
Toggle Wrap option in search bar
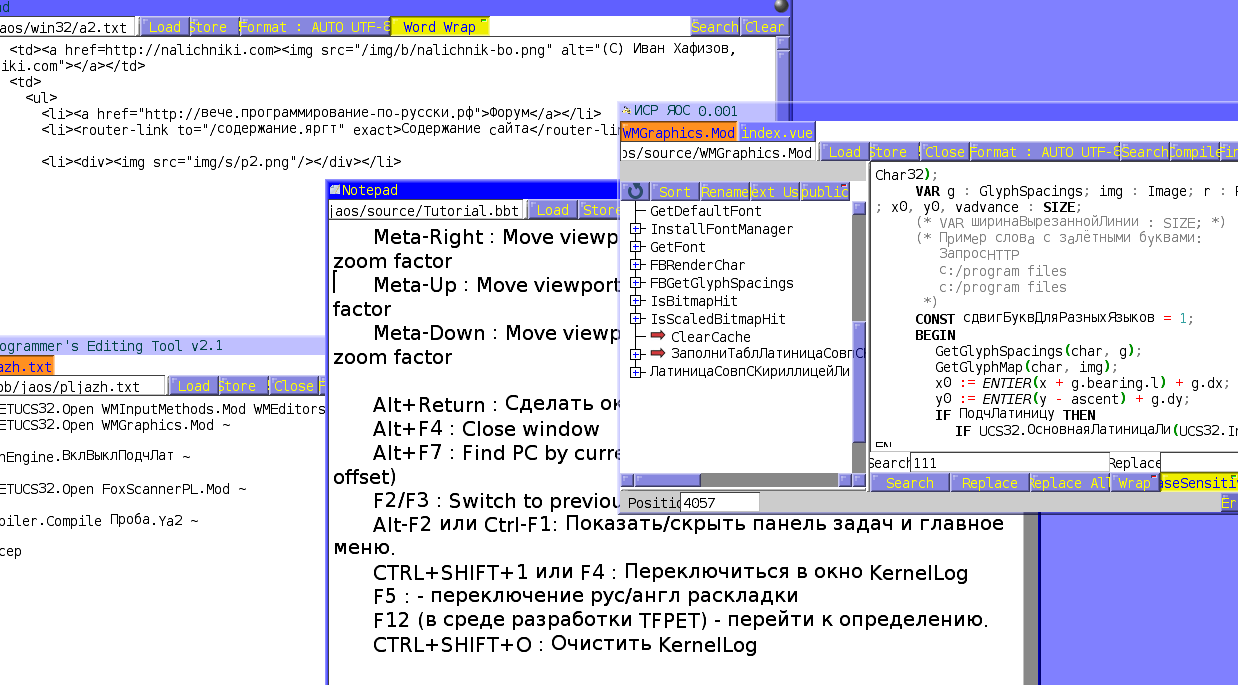pos(1134,483)
